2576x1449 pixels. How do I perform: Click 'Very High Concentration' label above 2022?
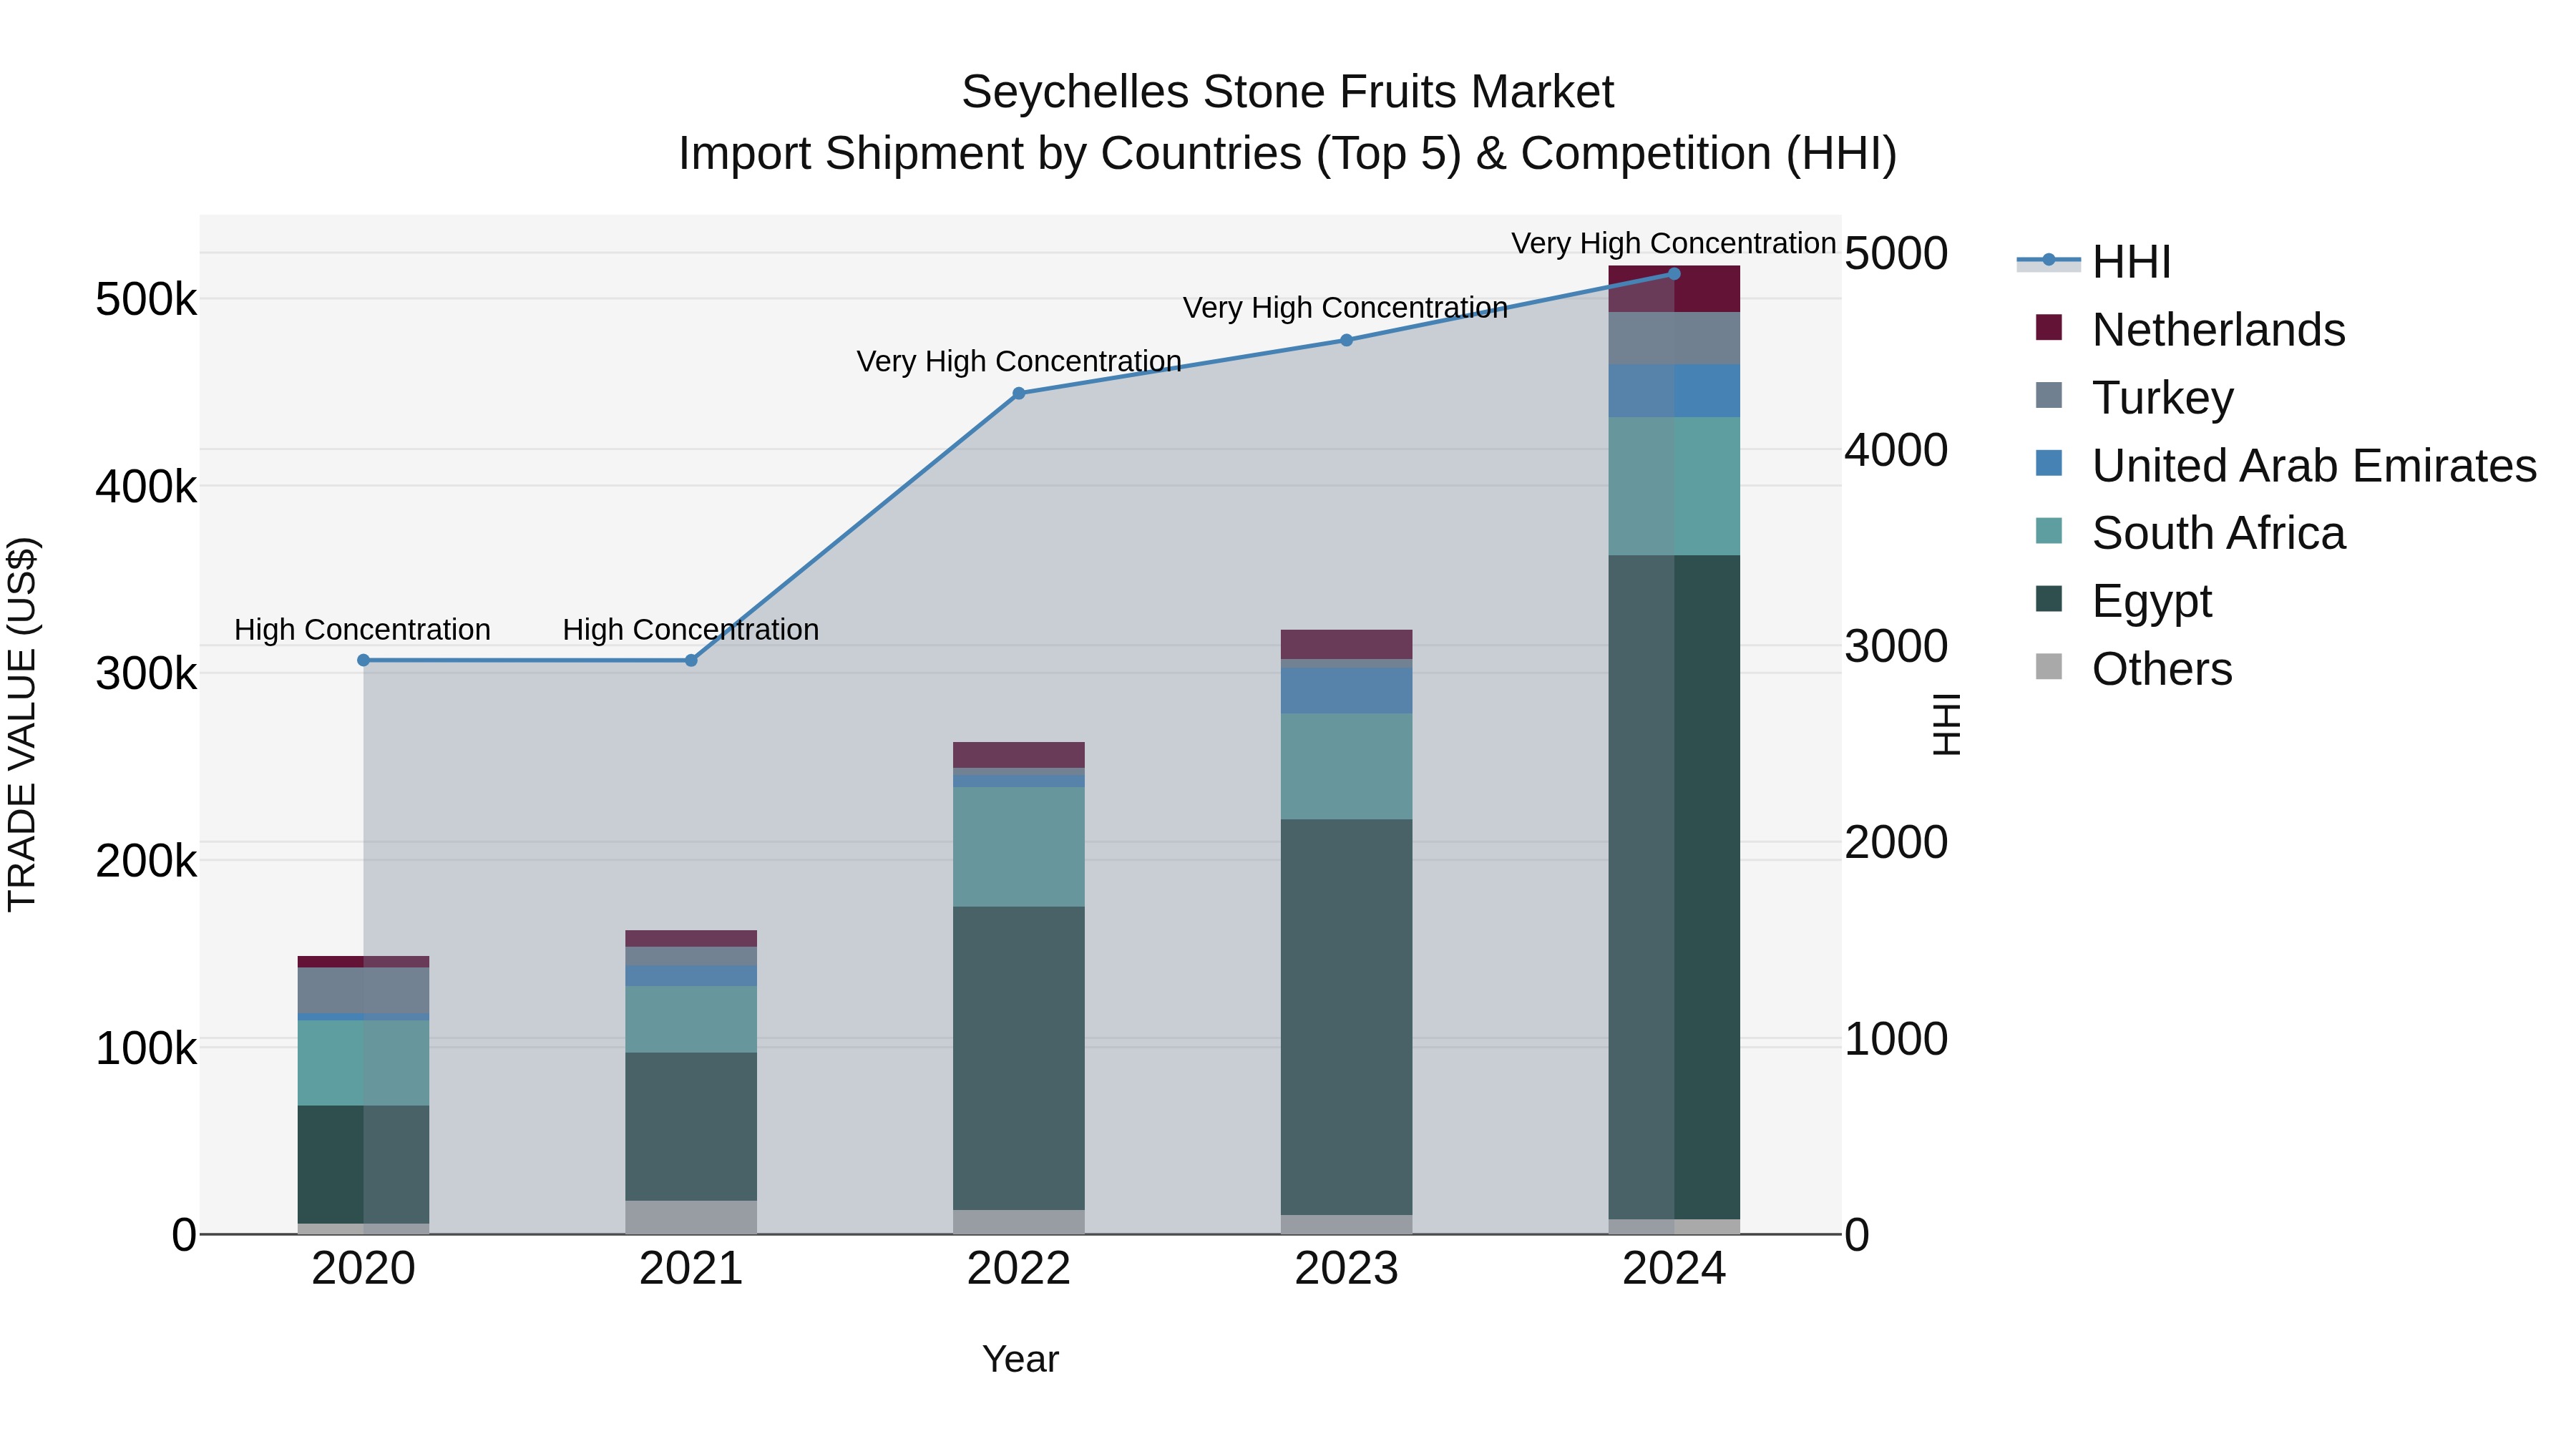(x=1019, y=361)
